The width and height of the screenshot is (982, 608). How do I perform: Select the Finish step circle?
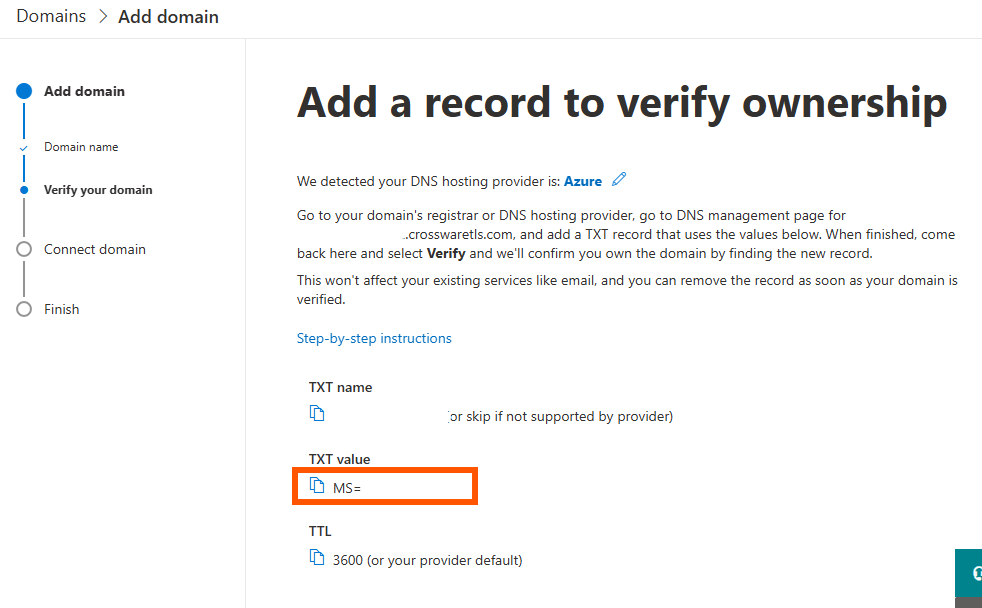[24, 309]
